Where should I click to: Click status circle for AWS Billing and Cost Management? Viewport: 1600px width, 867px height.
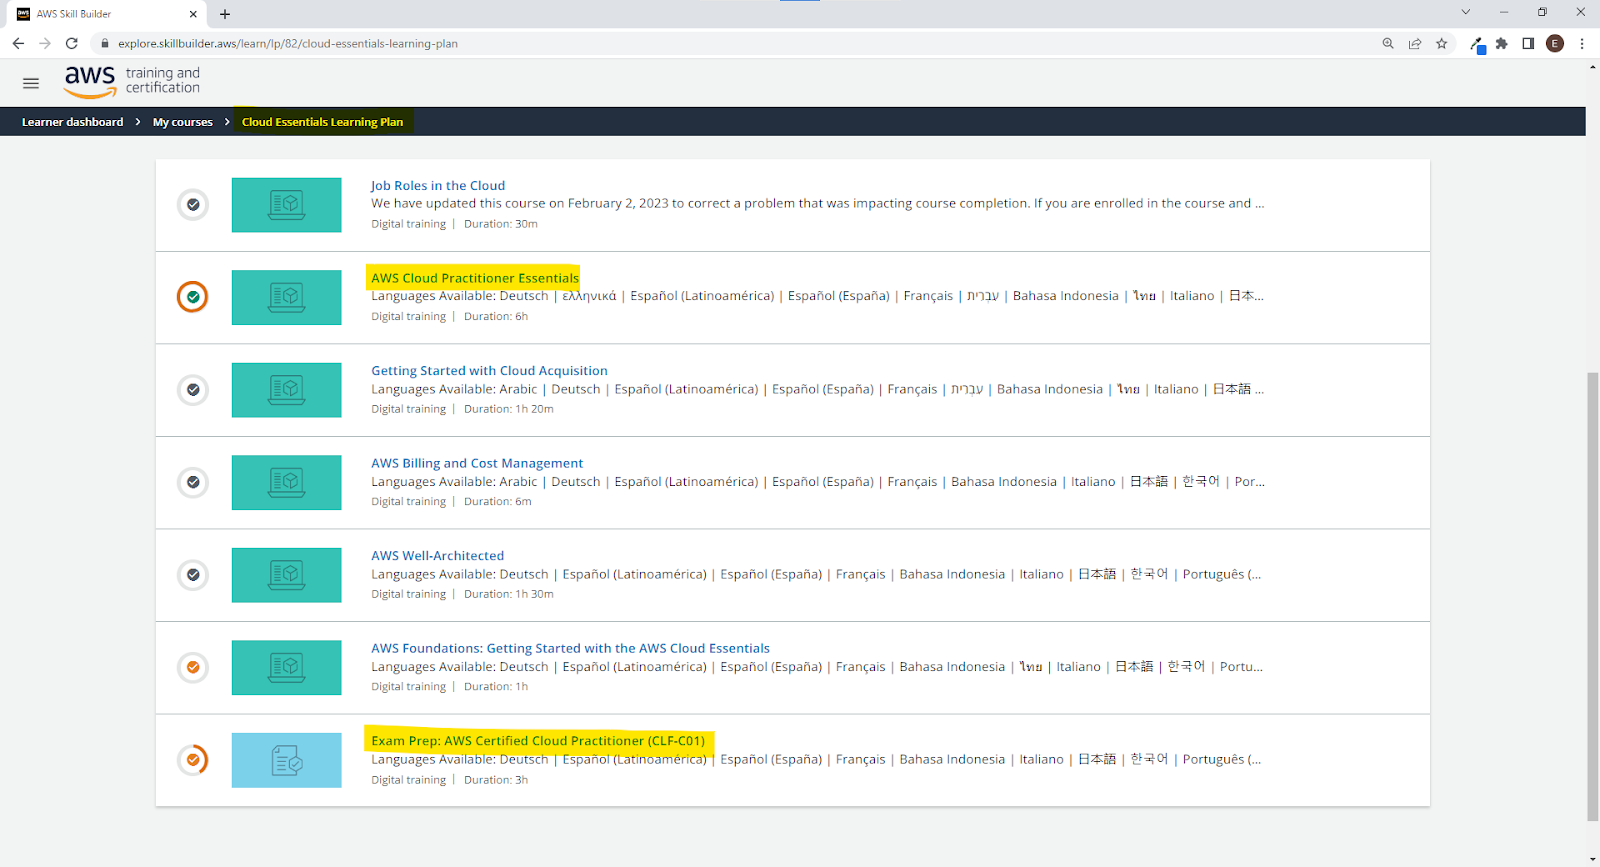[x=193, y=482]
